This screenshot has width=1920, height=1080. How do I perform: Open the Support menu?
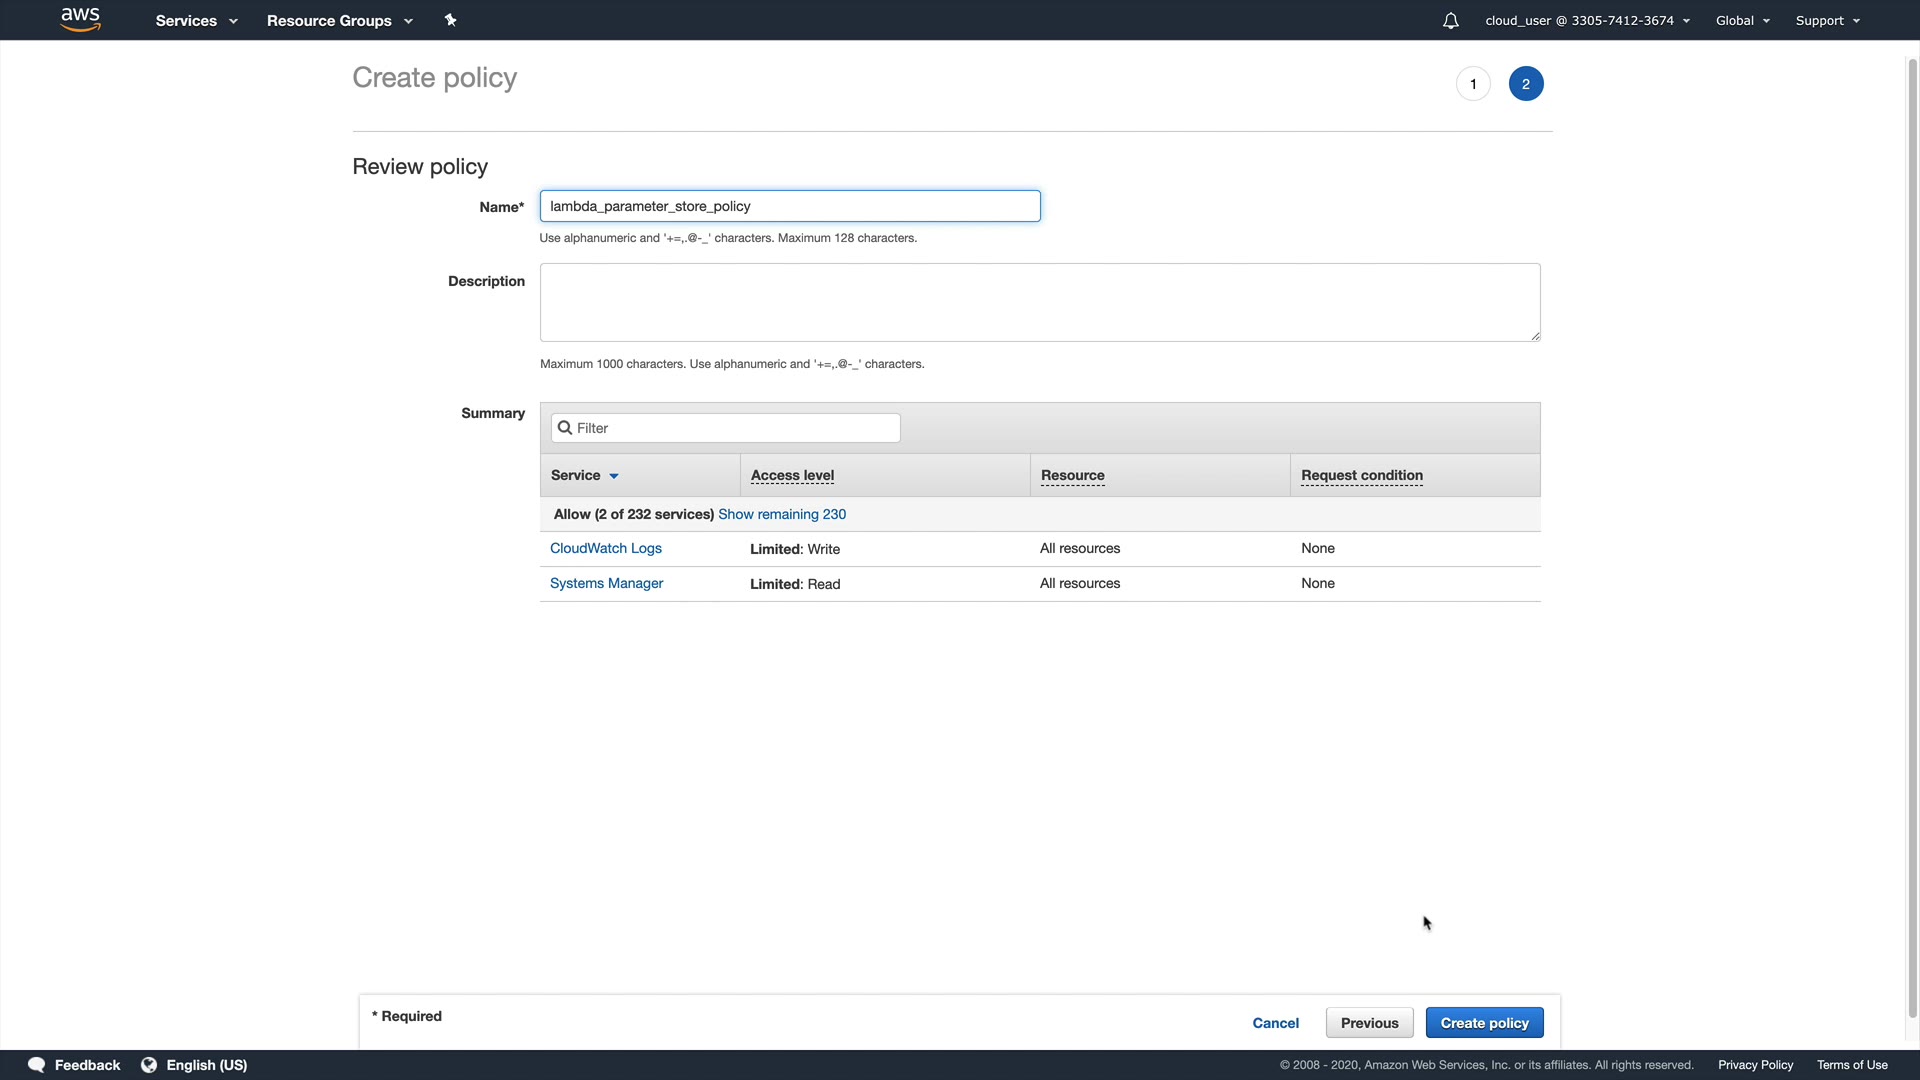[x=1827, y=21]
